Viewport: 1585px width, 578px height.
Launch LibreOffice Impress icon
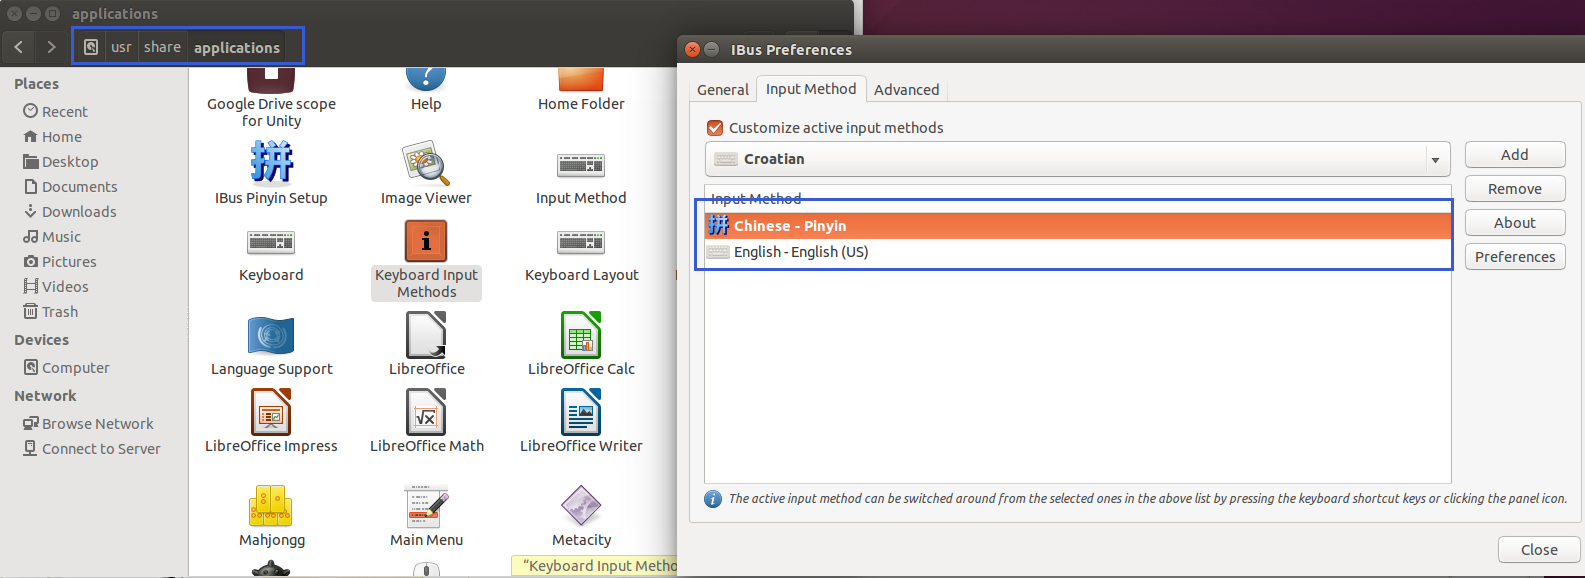pyautogui.click(x=271, y=411)
